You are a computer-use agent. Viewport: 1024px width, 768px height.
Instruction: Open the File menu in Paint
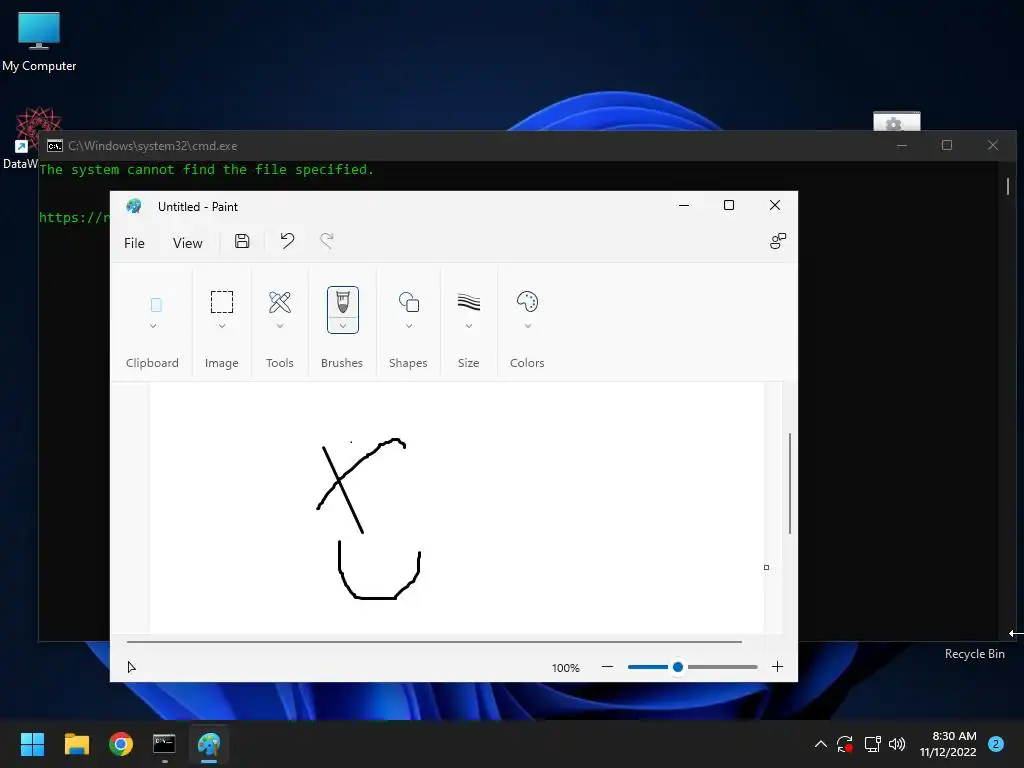coord(135,243)
